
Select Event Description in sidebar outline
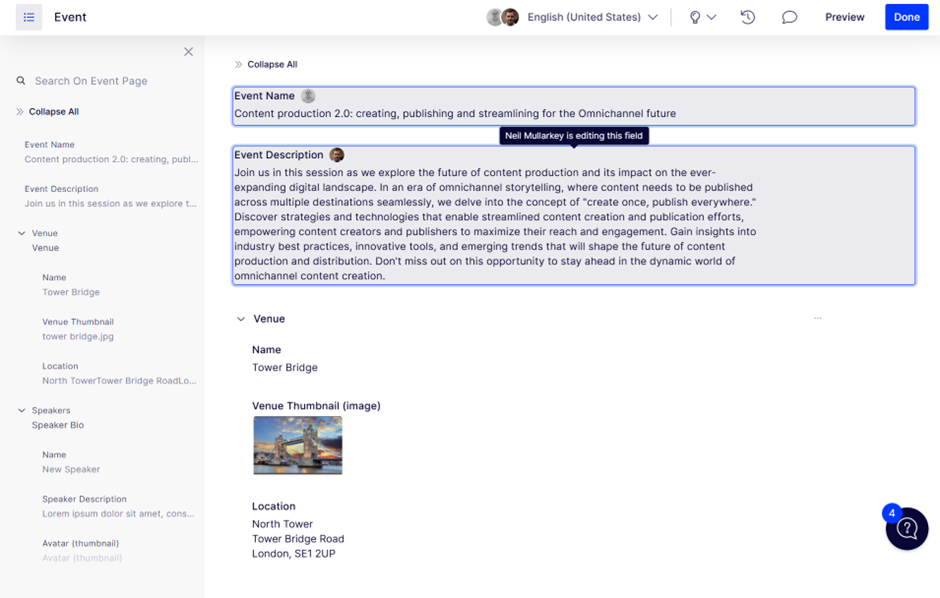pos(110,196)
